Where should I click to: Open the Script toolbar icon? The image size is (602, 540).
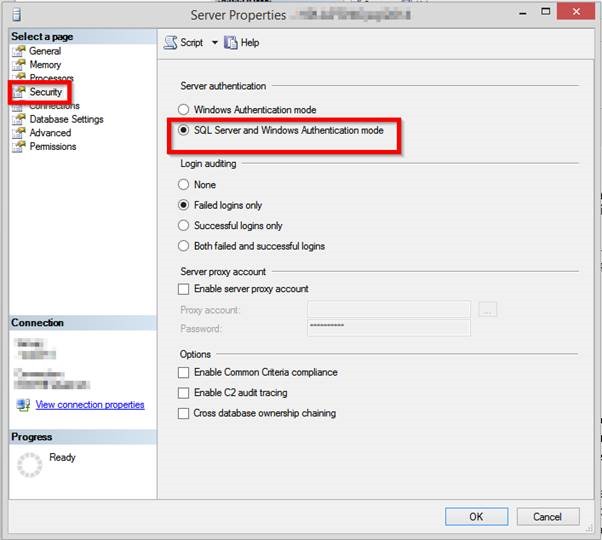point(170,43)
